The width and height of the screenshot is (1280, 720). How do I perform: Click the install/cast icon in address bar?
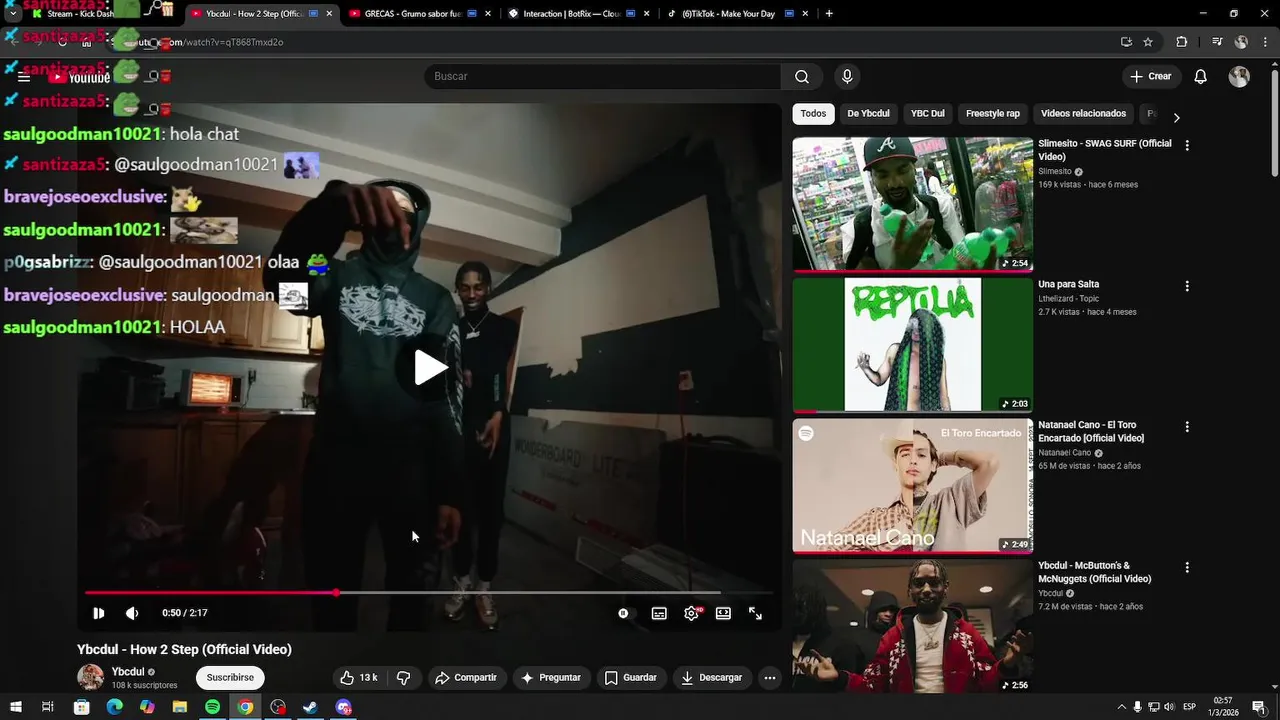click(x=1126, y=42)
